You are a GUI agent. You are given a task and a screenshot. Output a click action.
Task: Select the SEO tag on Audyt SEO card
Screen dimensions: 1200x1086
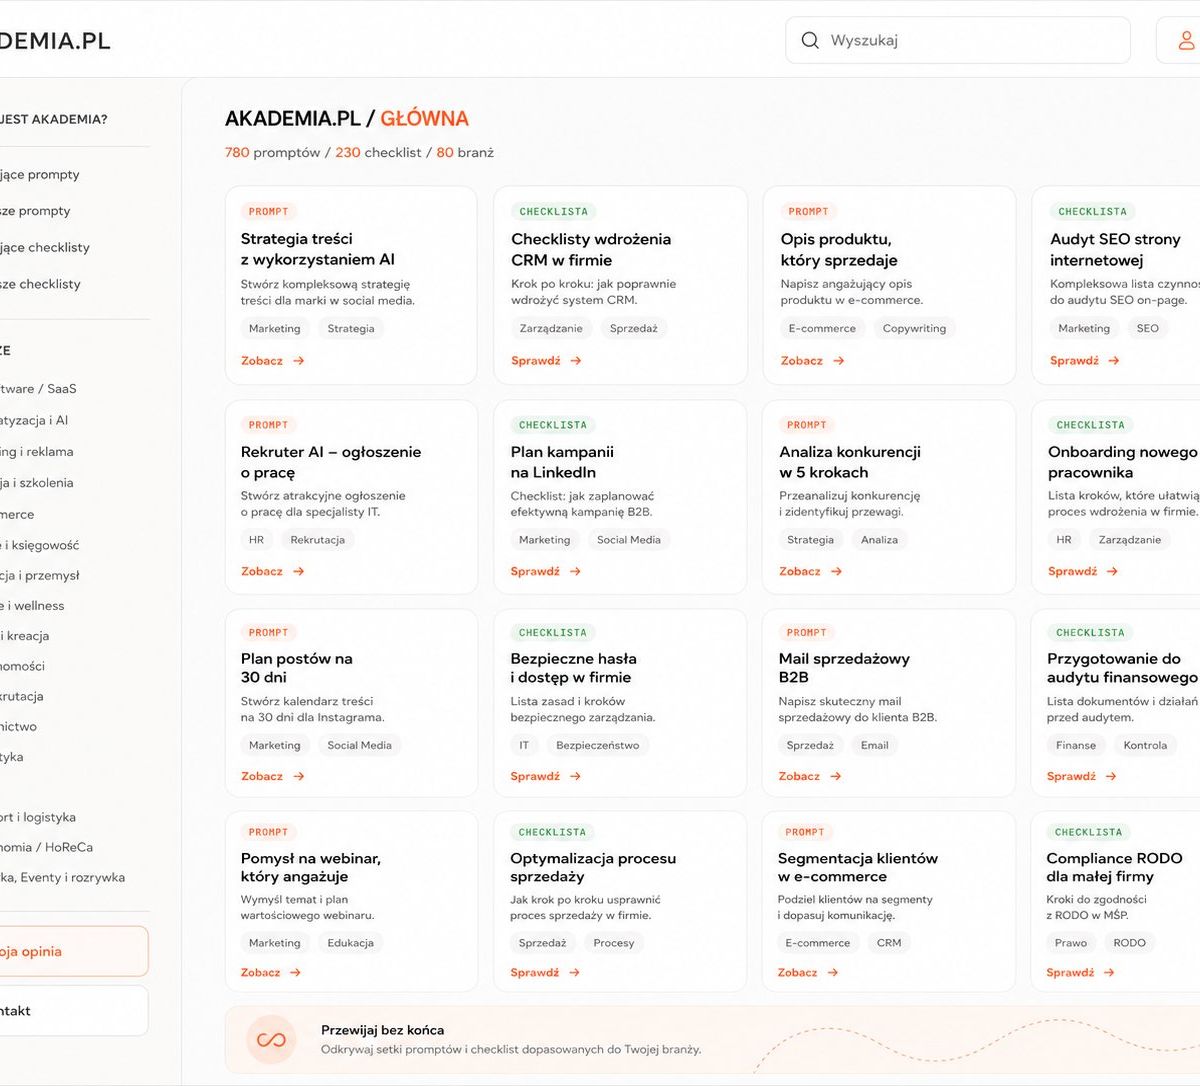1148,328
